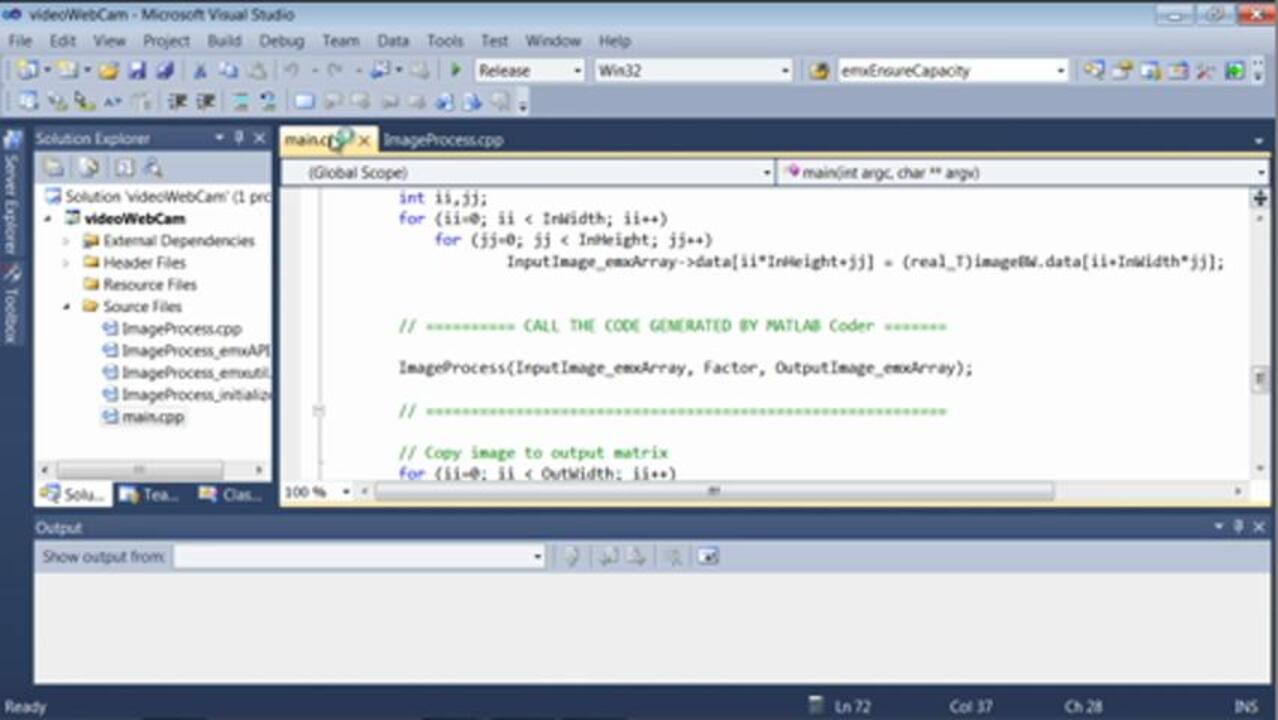Select main.cpp in Solution Explorer
The image size is (1278, 720).
point(152,417)
